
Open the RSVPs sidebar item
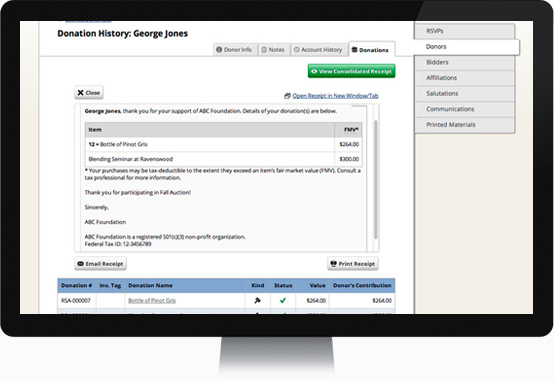coord(465,31)
